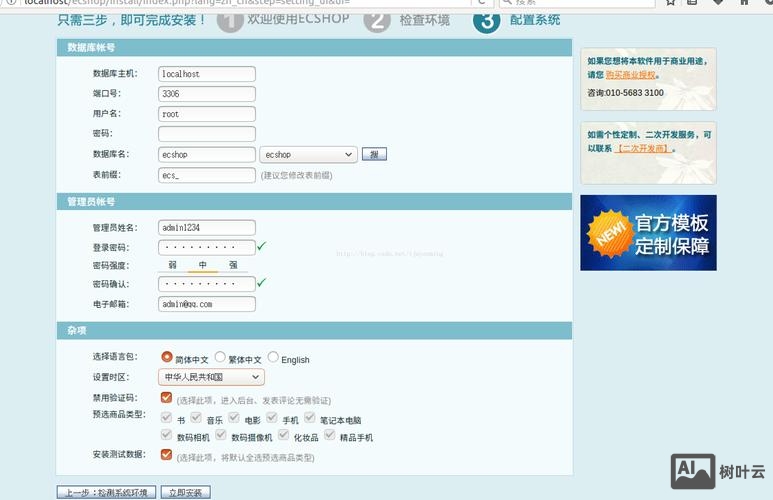Viewport: 773px width, 500px height.
Task: Toggle the 数码相机 product type checkbox
Action: click(166, 435)
